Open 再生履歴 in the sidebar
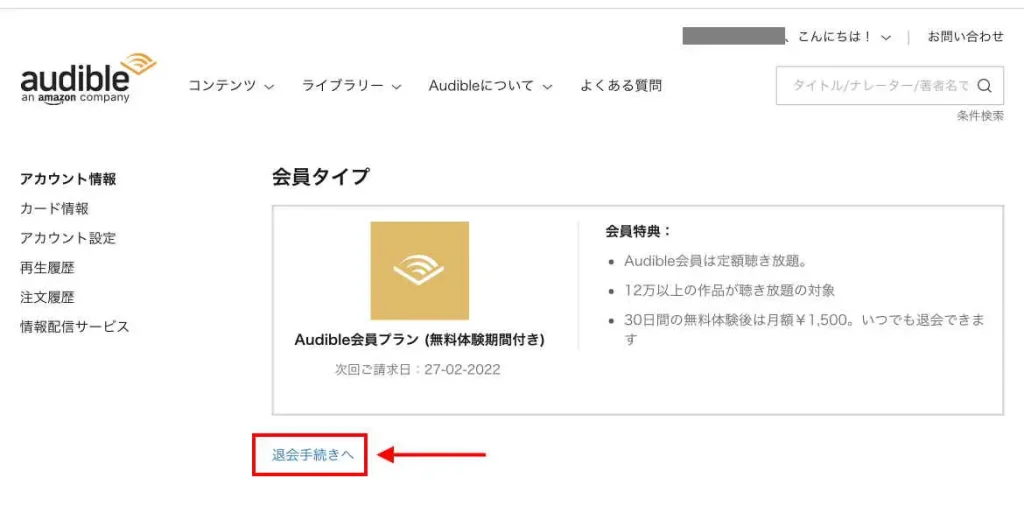The height and width of the screenshot is (513, 1024). pyautogui.click(x=47, y=268)
